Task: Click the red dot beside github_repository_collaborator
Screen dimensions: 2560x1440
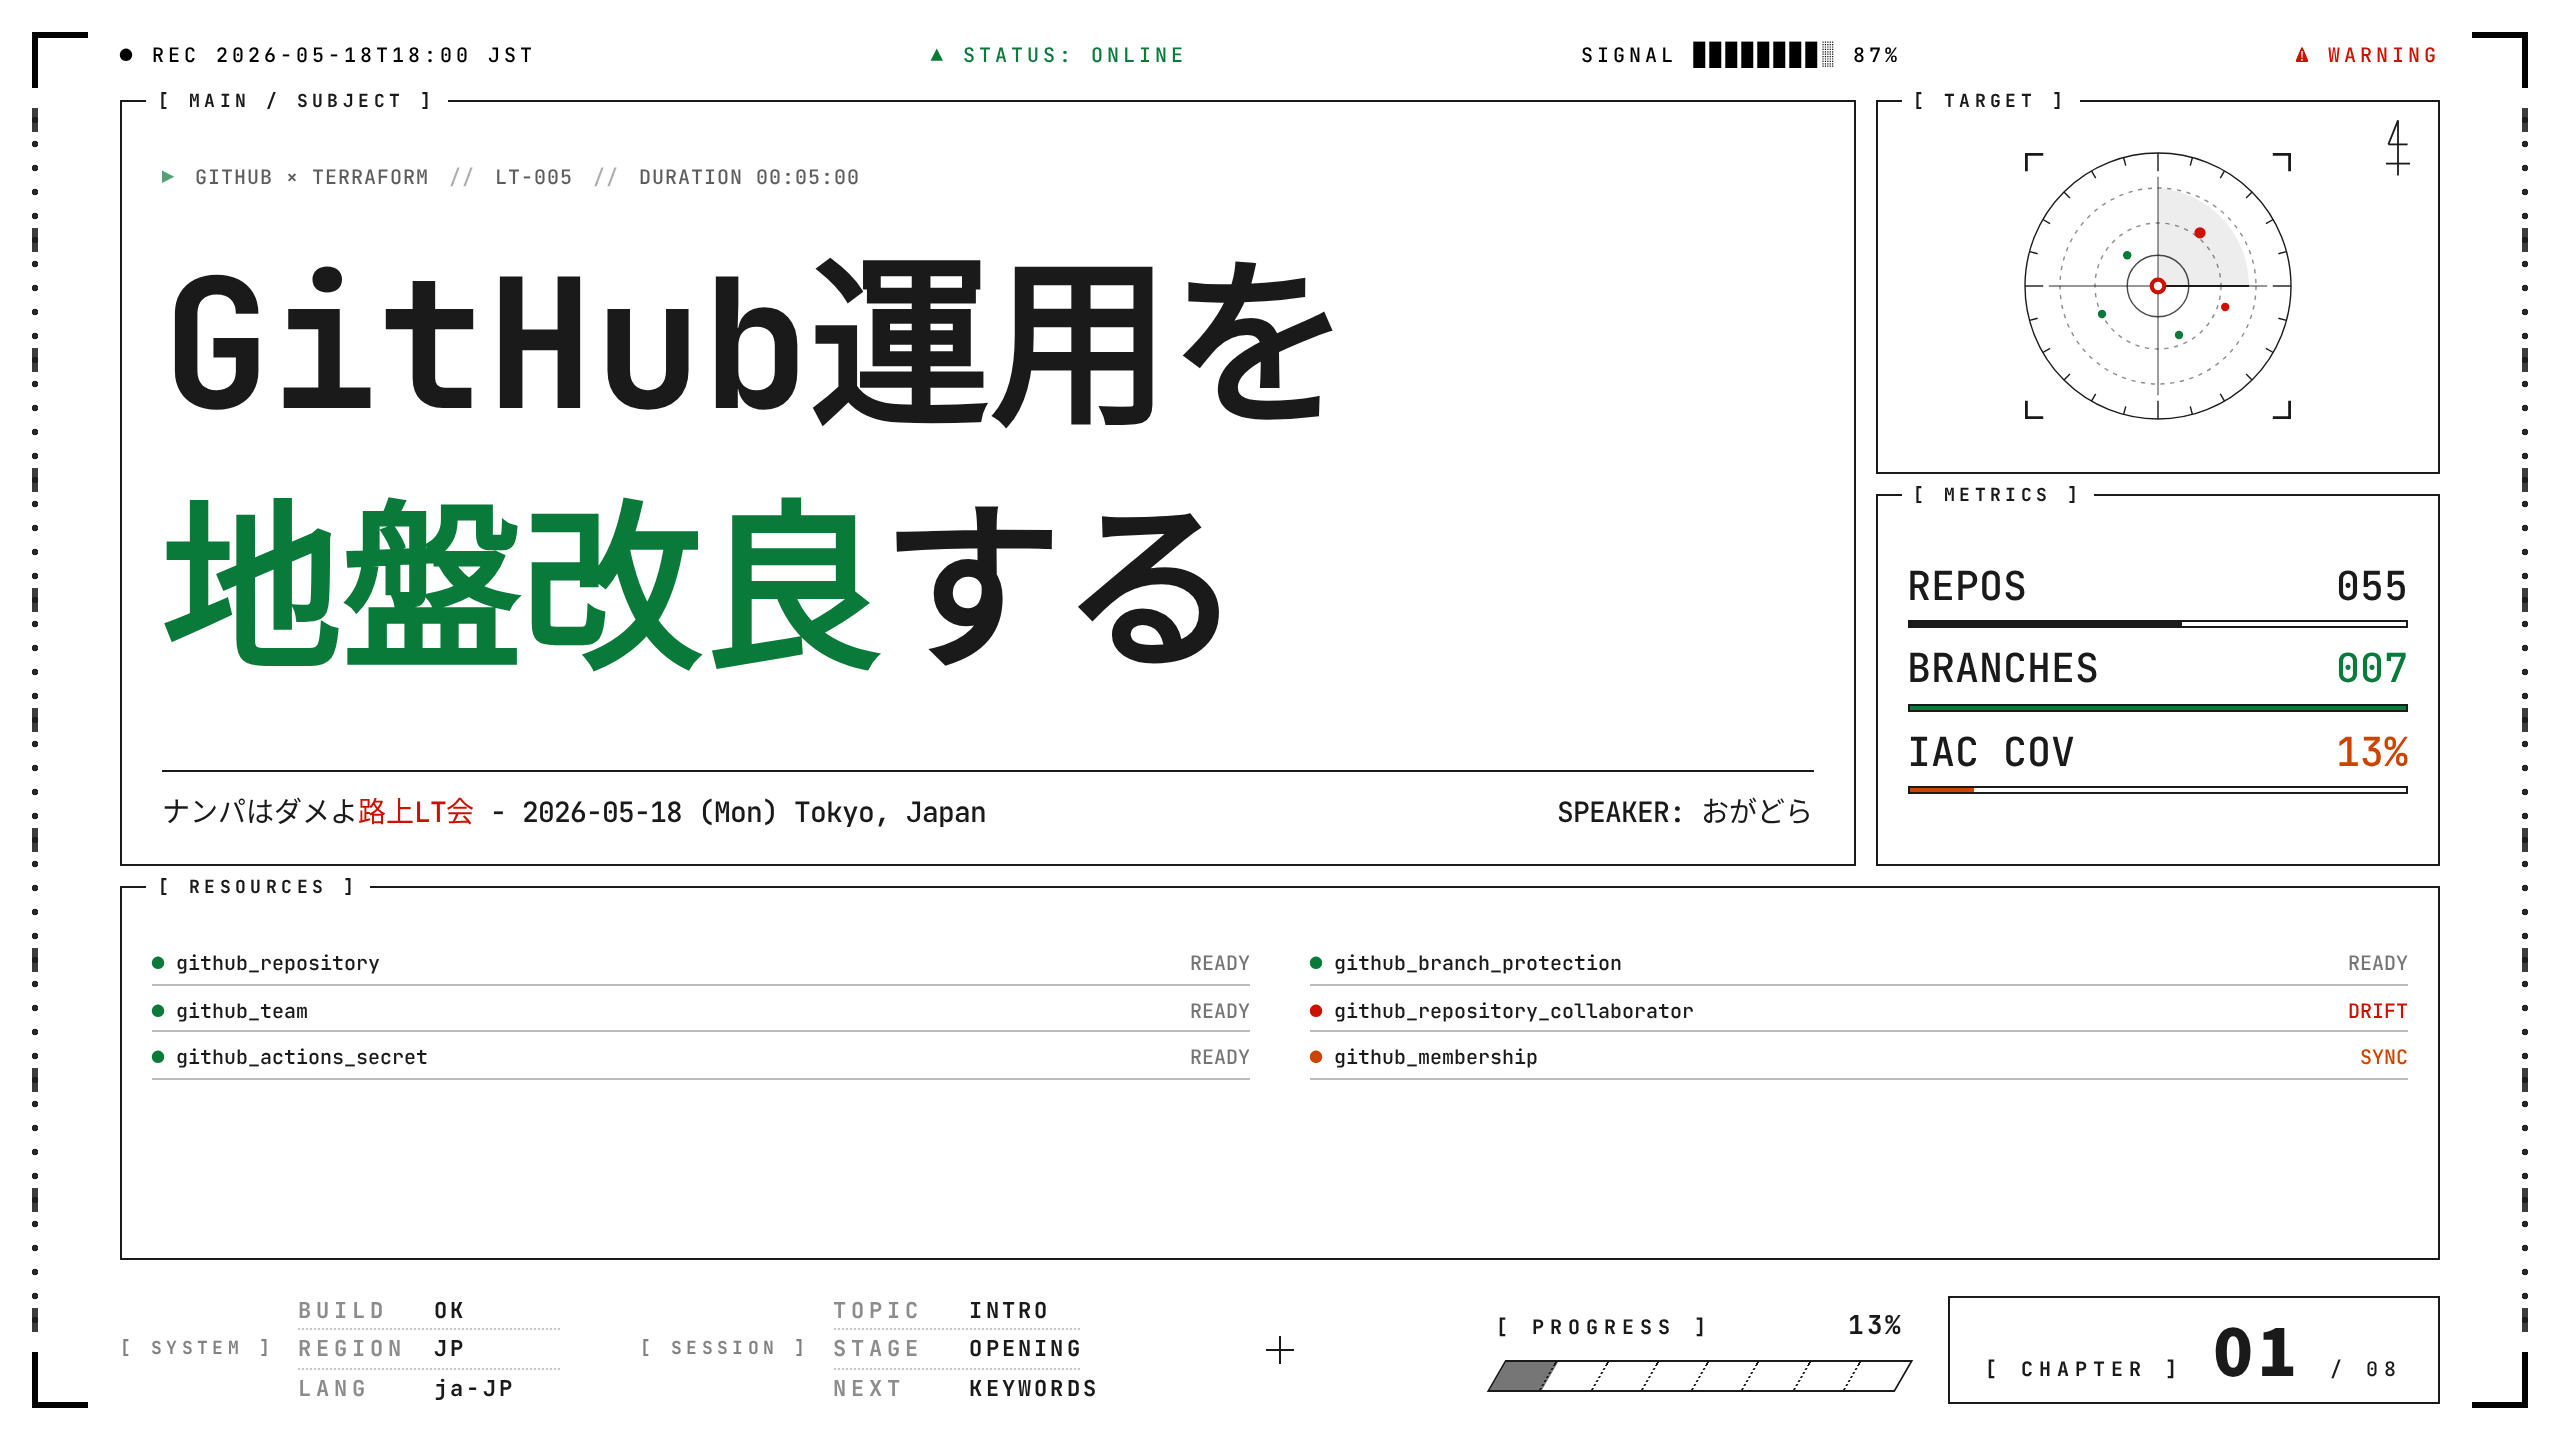Action: coord(1316,1011)
